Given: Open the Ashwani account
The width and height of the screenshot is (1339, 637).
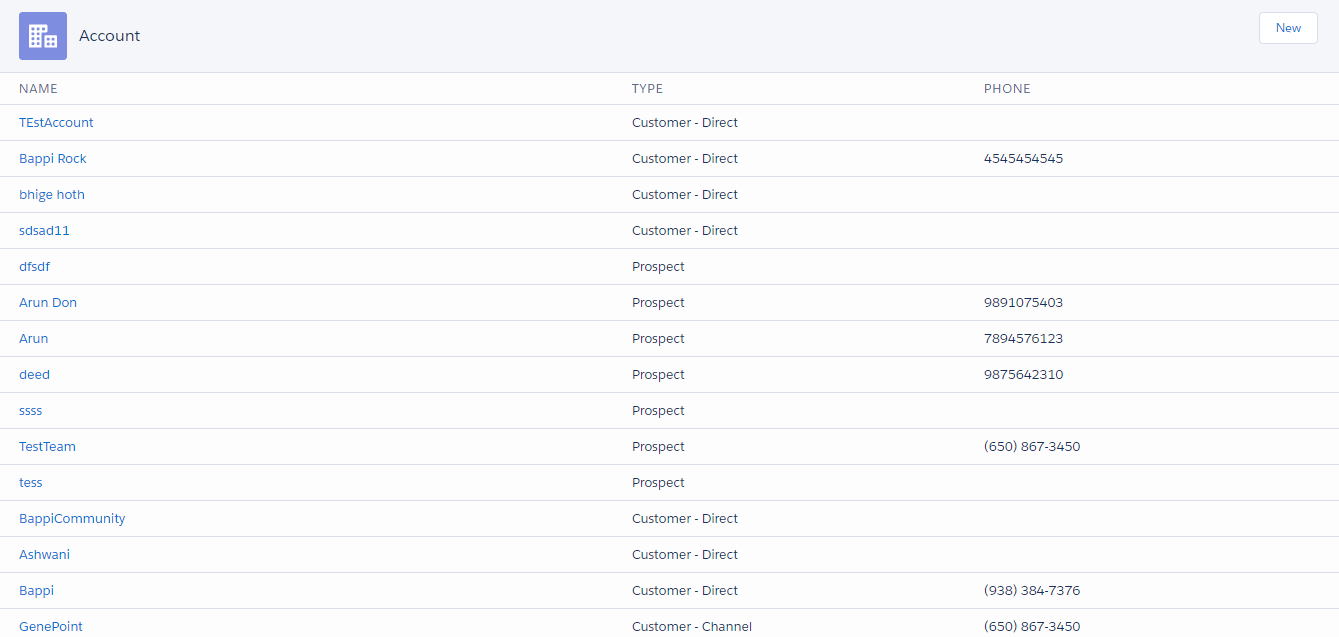Looking at the screenshot, I should click(x=44, y=555).
